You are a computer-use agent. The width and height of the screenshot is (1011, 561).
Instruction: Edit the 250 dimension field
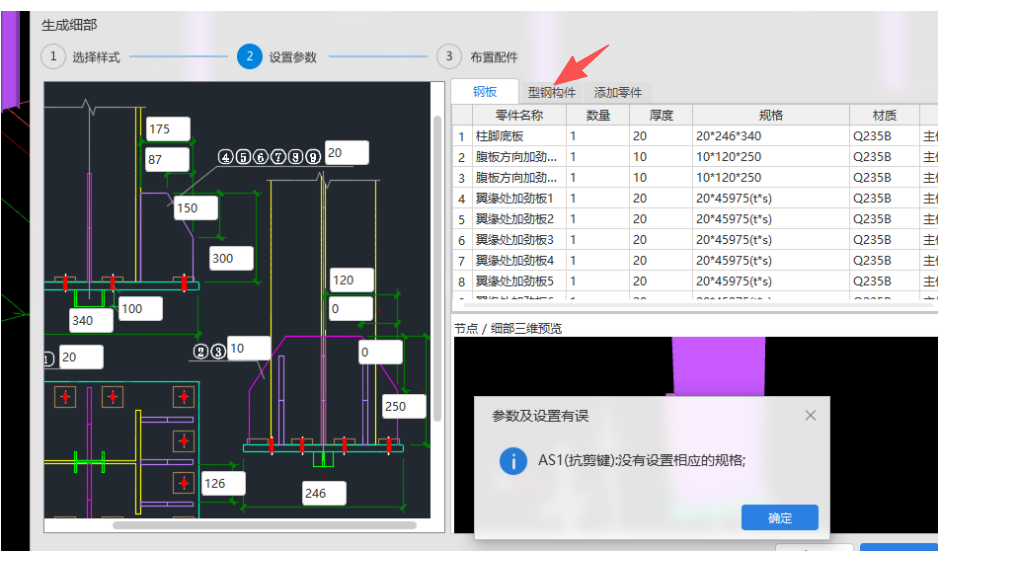404,406
